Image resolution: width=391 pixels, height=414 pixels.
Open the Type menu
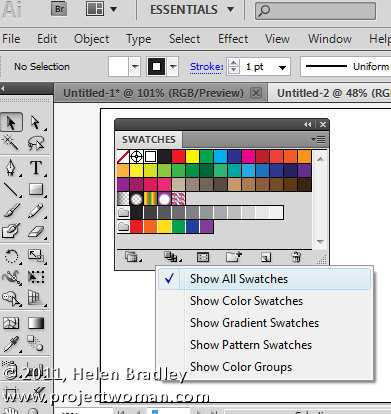click(139, 39)
